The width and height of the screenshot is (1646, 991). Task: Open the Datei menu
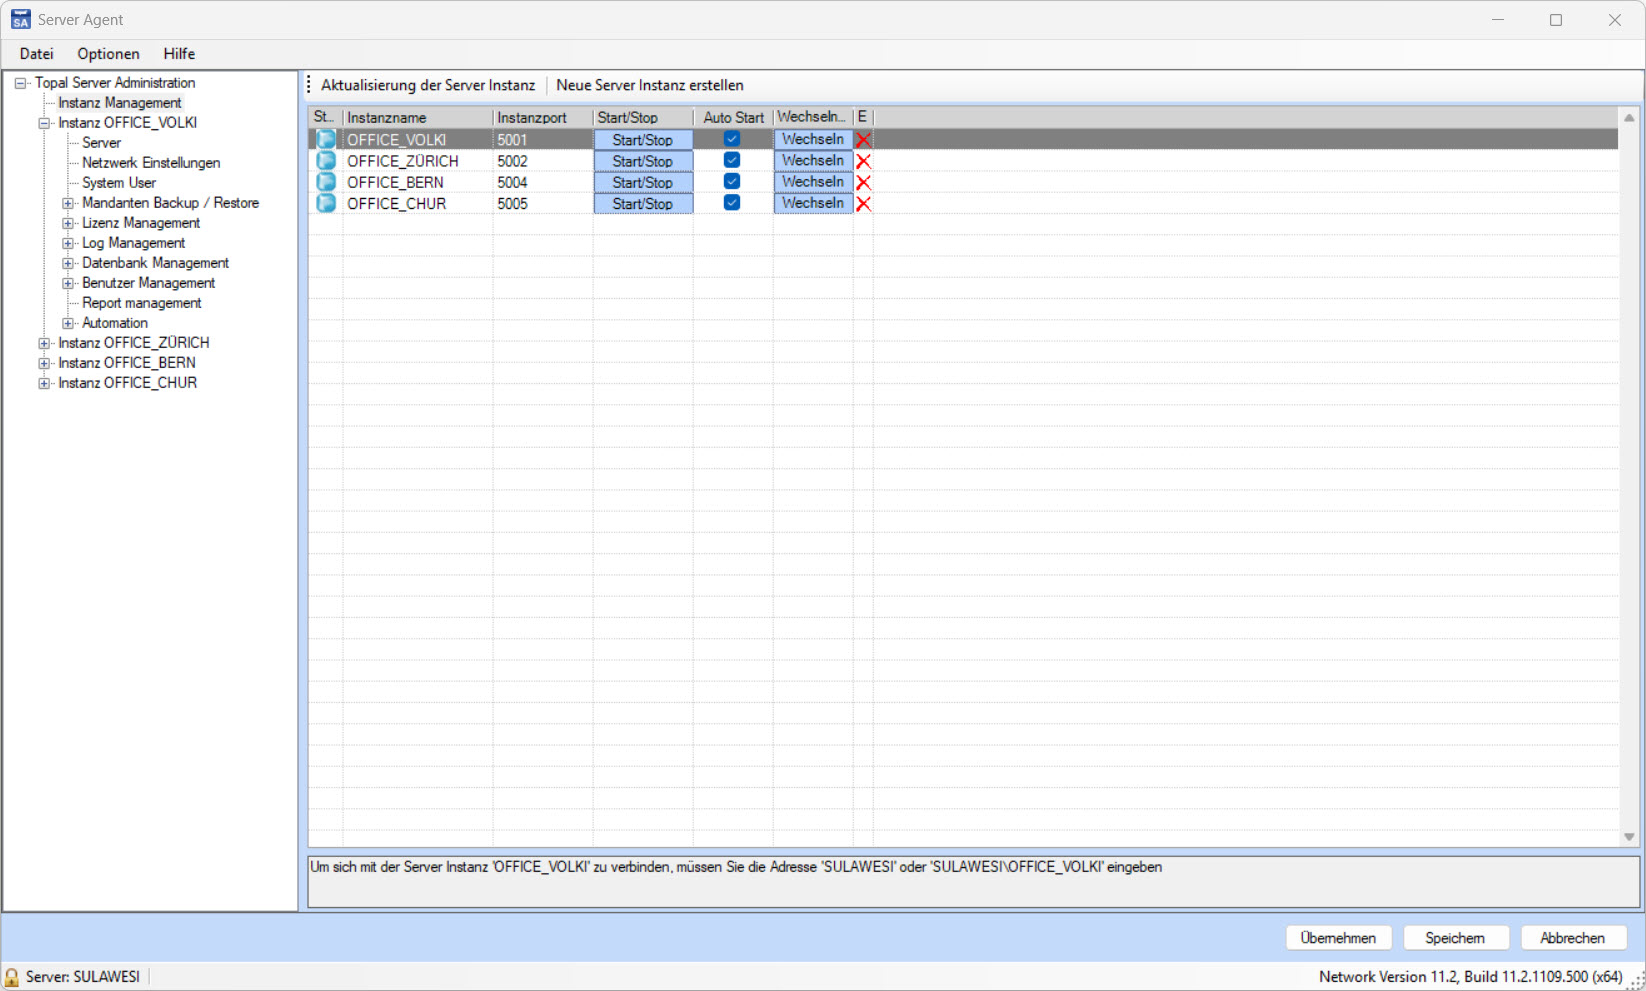click(x=36, y=54)
